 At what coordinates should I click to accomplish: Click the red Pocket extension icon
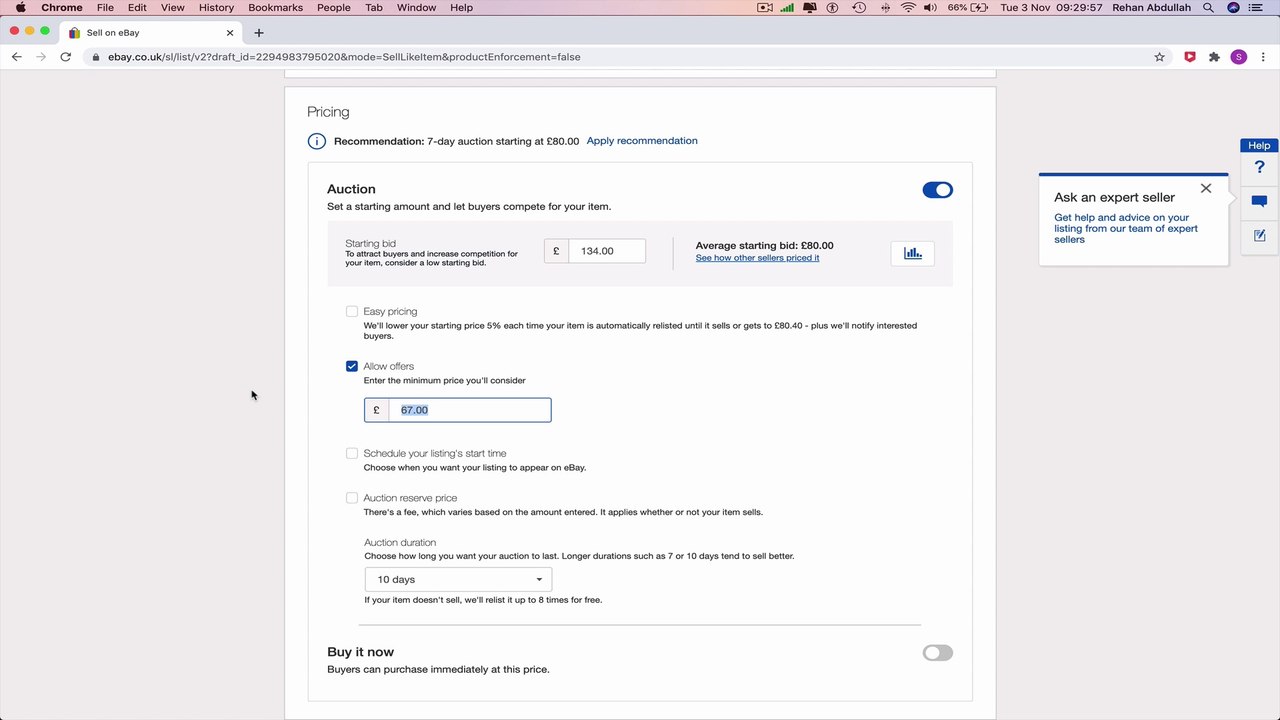pyautogui.click(x=1190, y=57)
